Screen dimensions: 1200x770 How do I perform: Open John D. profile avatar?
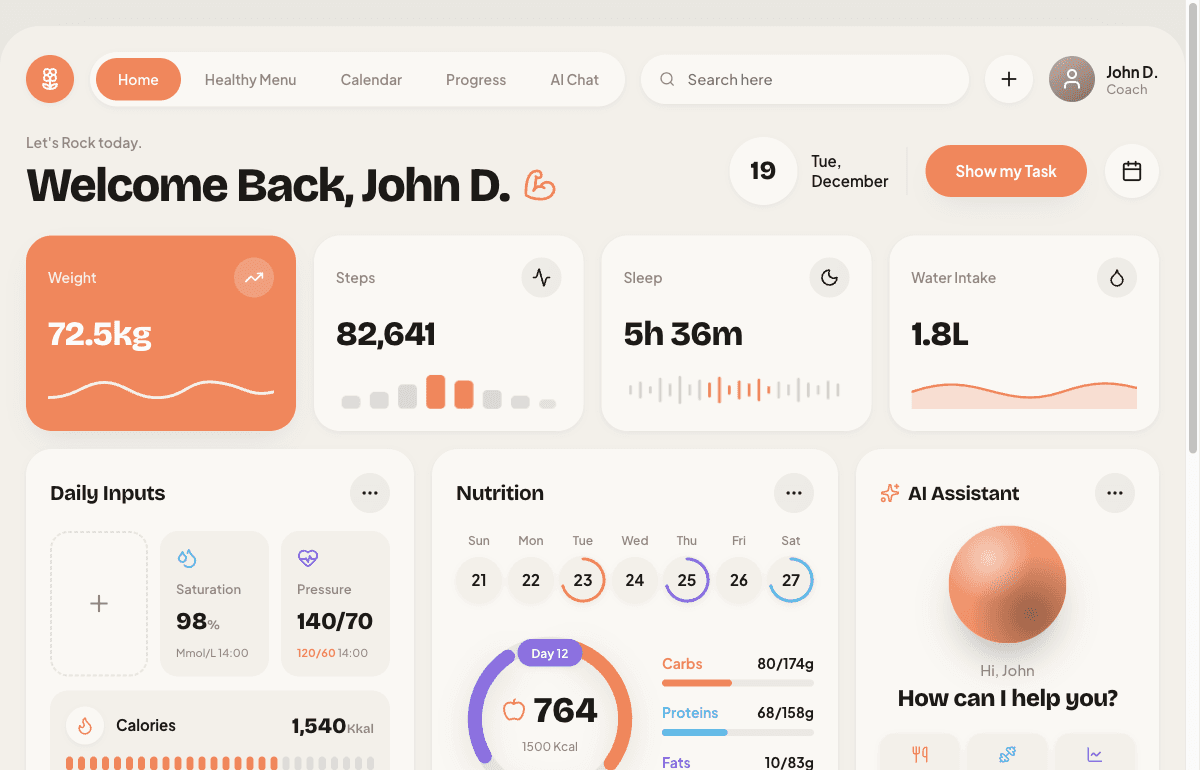coord(1072,79)
